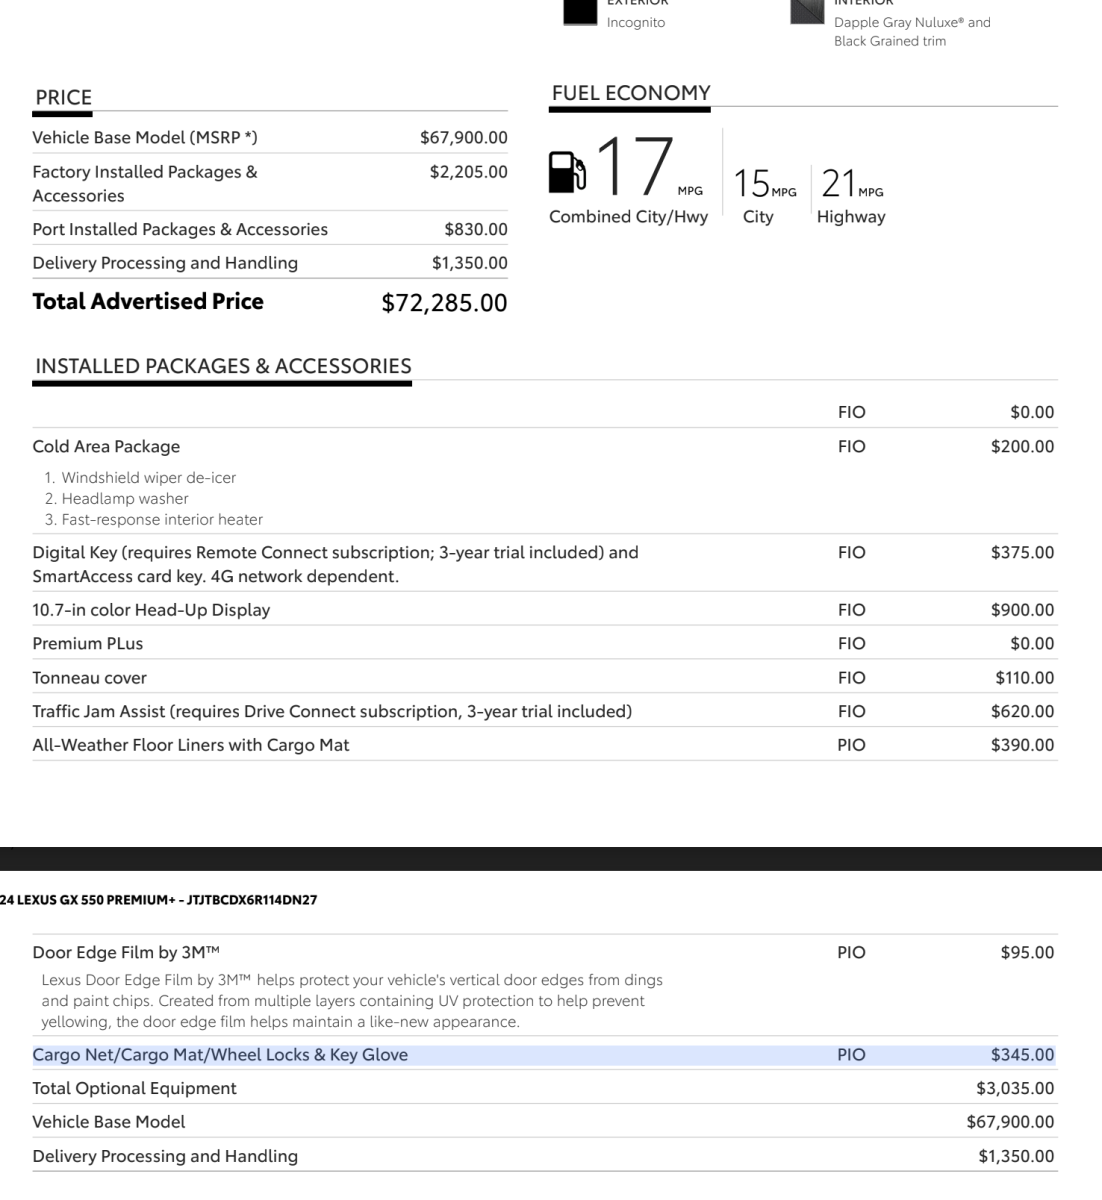Click the fuel pump icon

pyautogui.click(x=567, y=171)
